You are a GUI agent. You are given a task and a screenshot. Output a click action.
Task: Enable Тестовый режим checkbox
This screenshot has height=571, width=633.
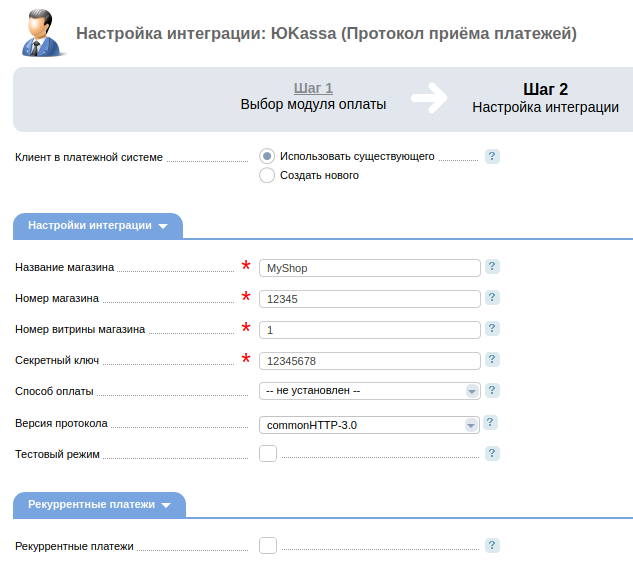click(268, 453)
